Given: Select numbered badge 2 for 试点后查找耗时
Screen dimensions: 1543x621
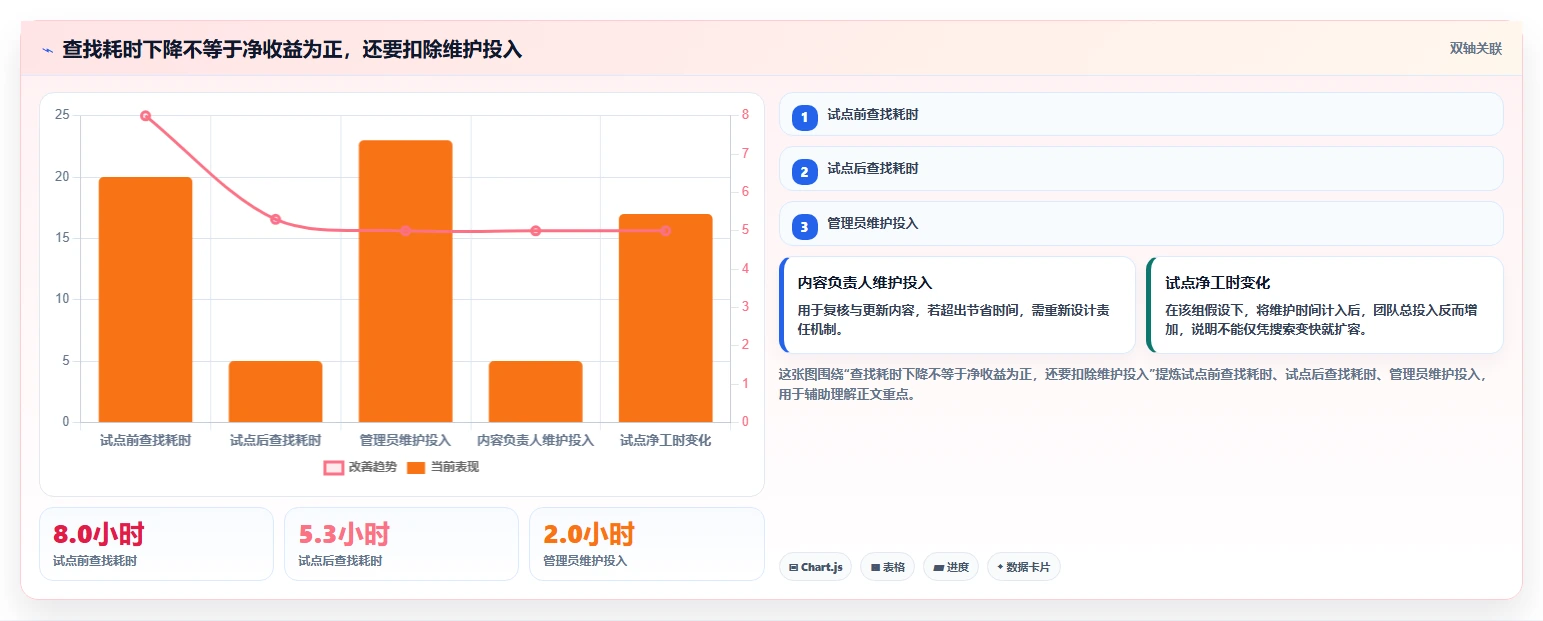Looking at the screenshot, I should [805, 172].
